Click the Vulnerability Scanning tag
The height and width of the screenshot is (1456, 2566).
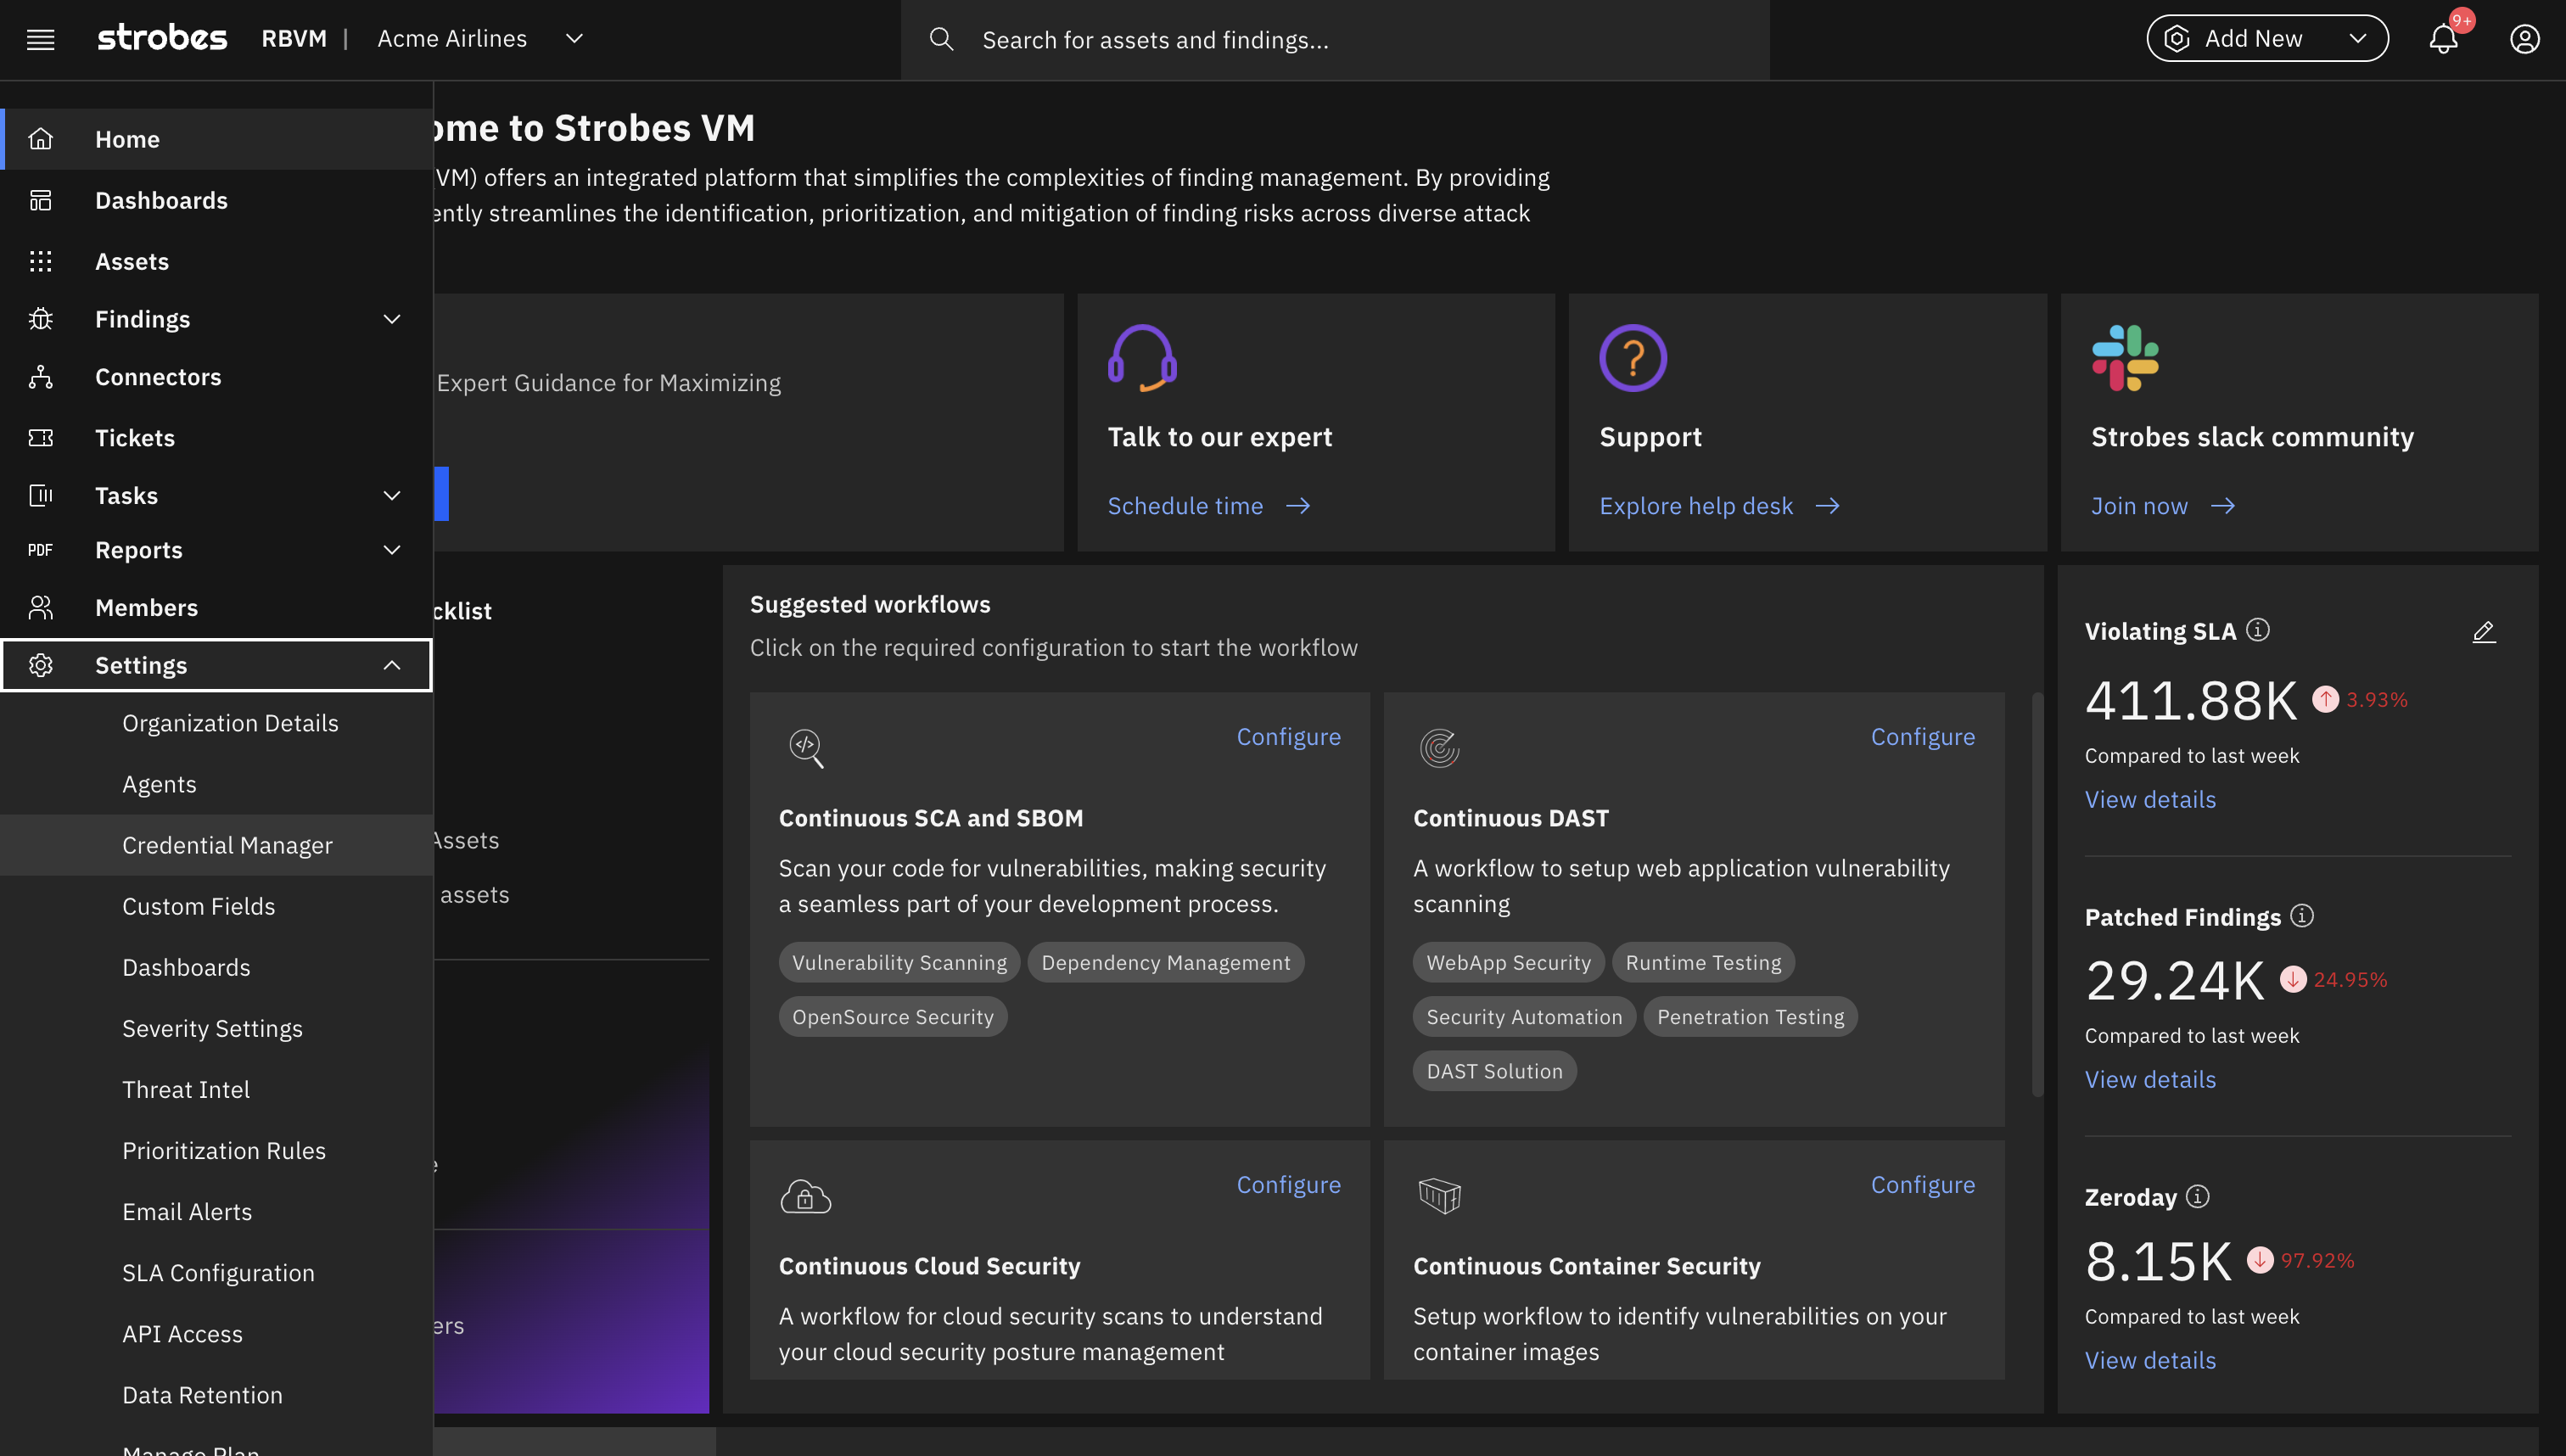899,962
